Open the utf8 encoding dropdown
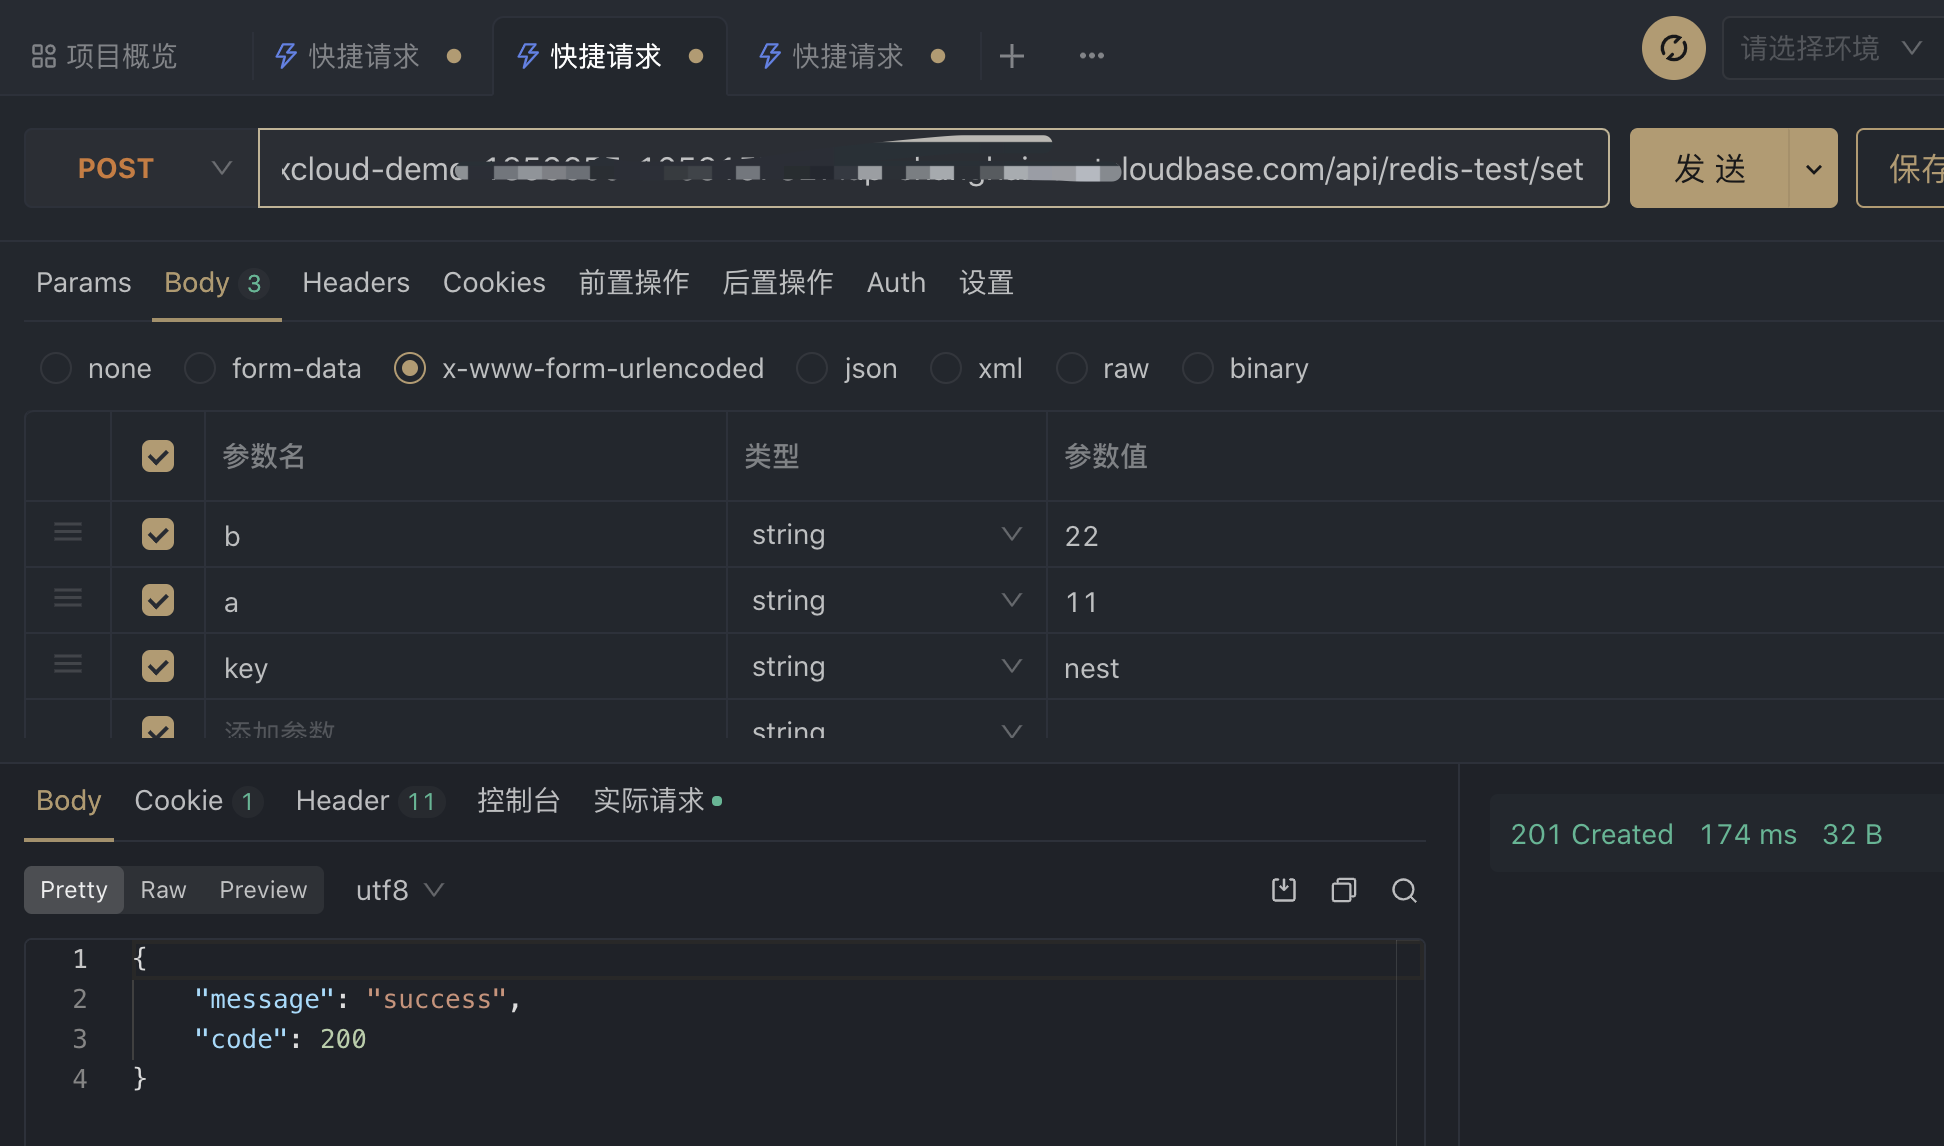The width and height of the screenshot is (1944, 1146). (x=399, y=890)
